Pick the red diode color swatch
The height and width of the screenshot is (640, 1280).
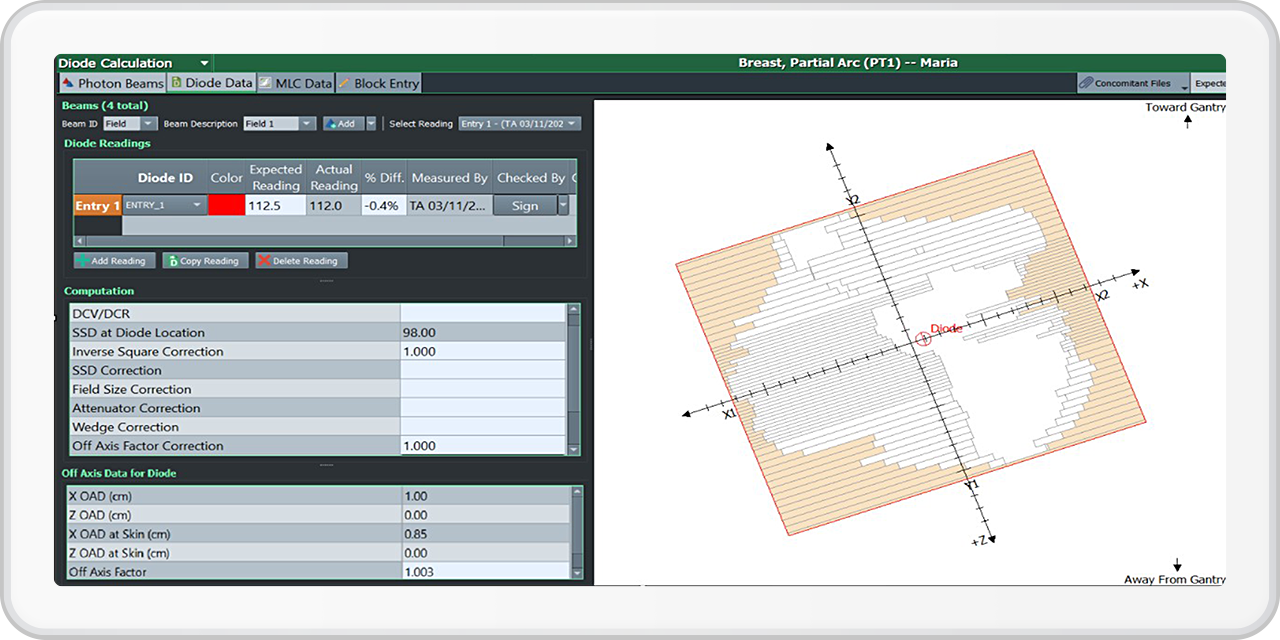226,205
